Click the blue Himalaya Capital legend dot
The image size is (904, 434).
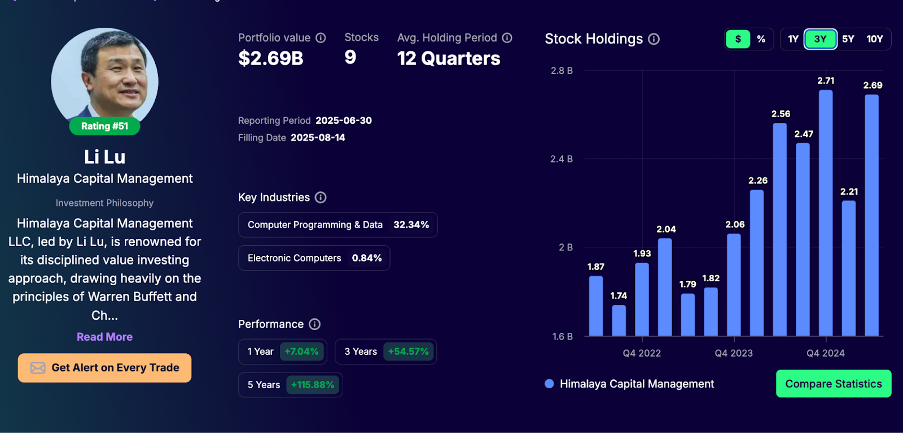tap(549, 384)
